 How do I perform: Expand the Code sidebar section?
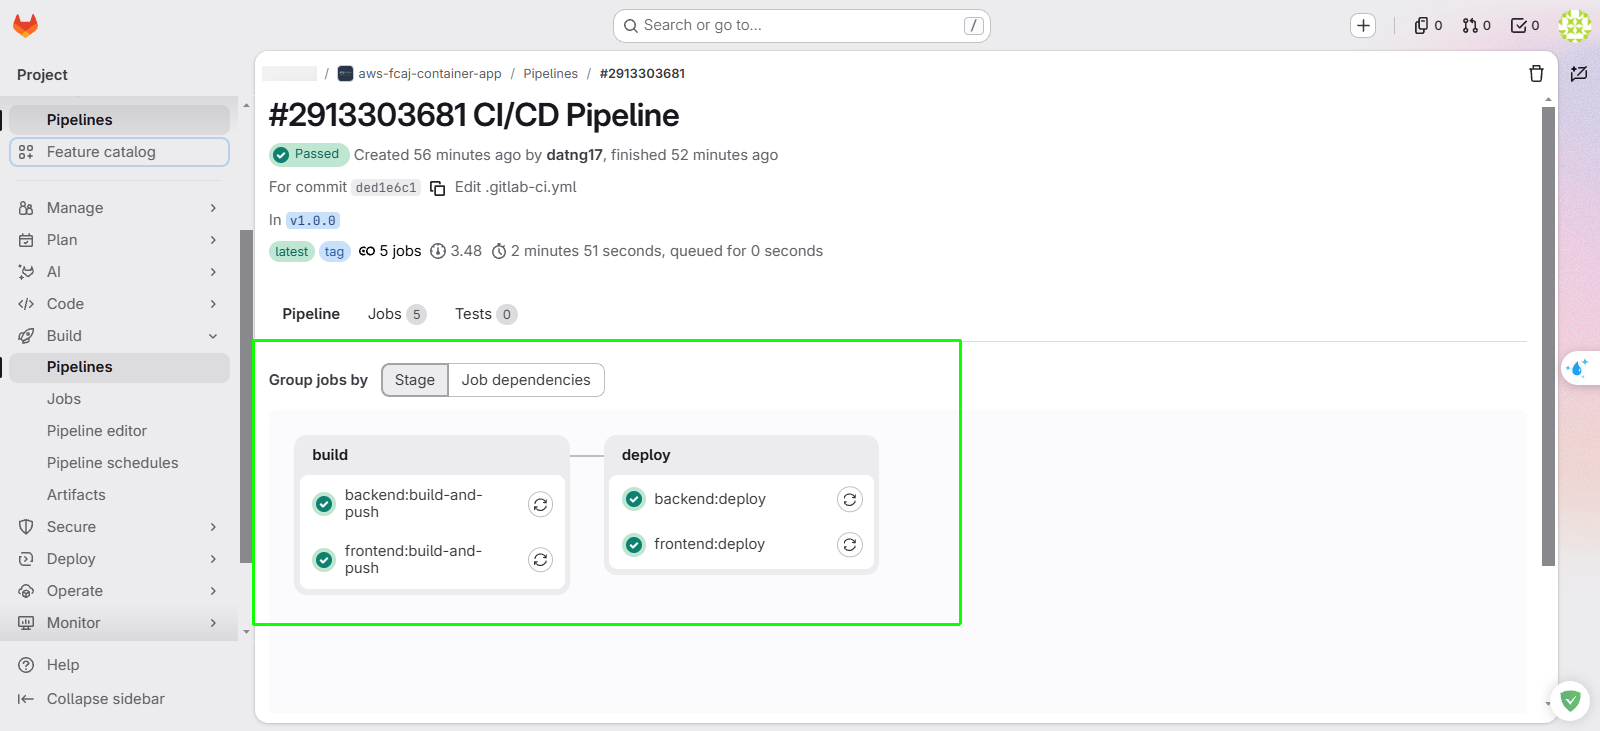pyautogui.click(x=119, y=304)
